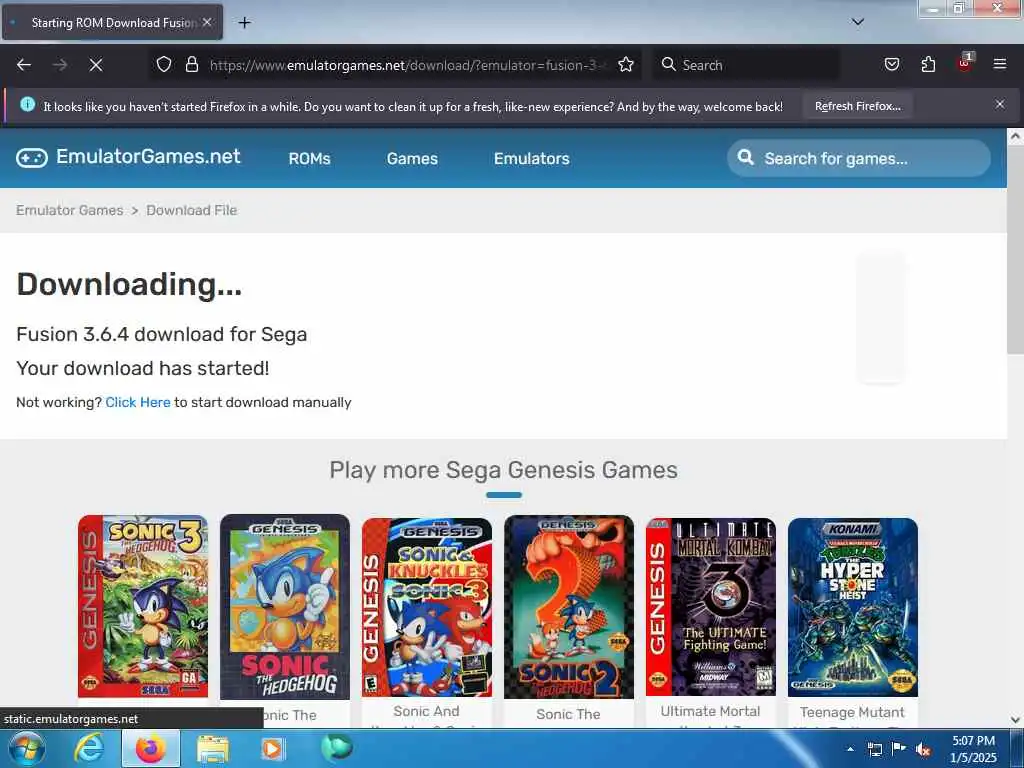Click the page scrollbar down arrow
Viewport: 1024px width, 768px height.
[x=1015, y=720]
